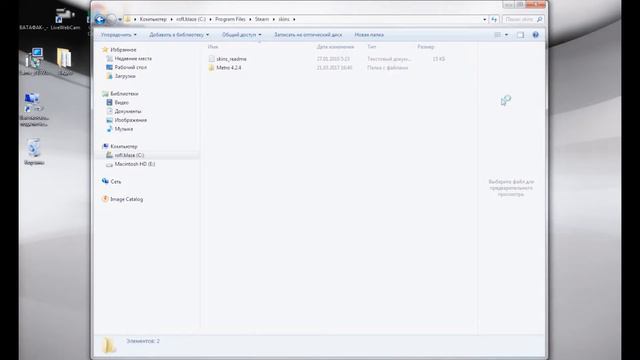Select the folder icon on the desktop
The height and width of the screenshot is (360, 640).
click(x=64, y=61)
